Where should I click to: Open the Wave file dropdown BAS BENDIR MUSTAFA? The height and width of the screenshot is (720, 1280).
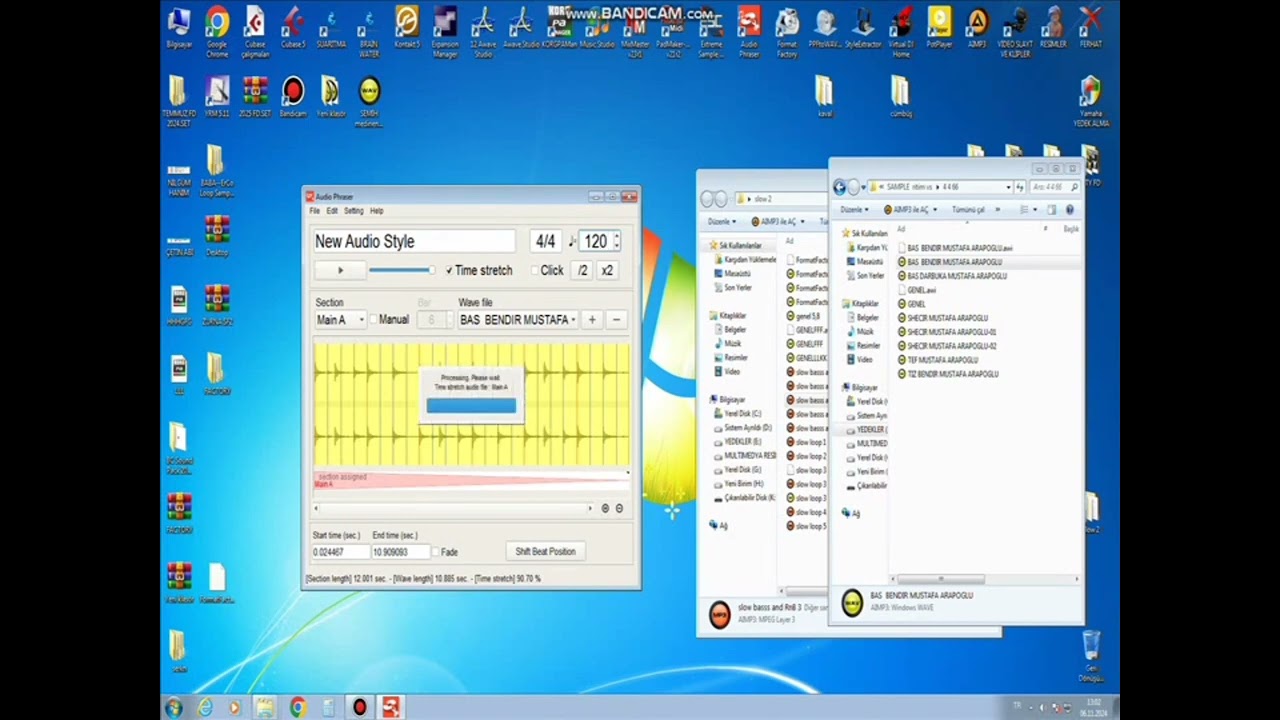click(518, 320)
